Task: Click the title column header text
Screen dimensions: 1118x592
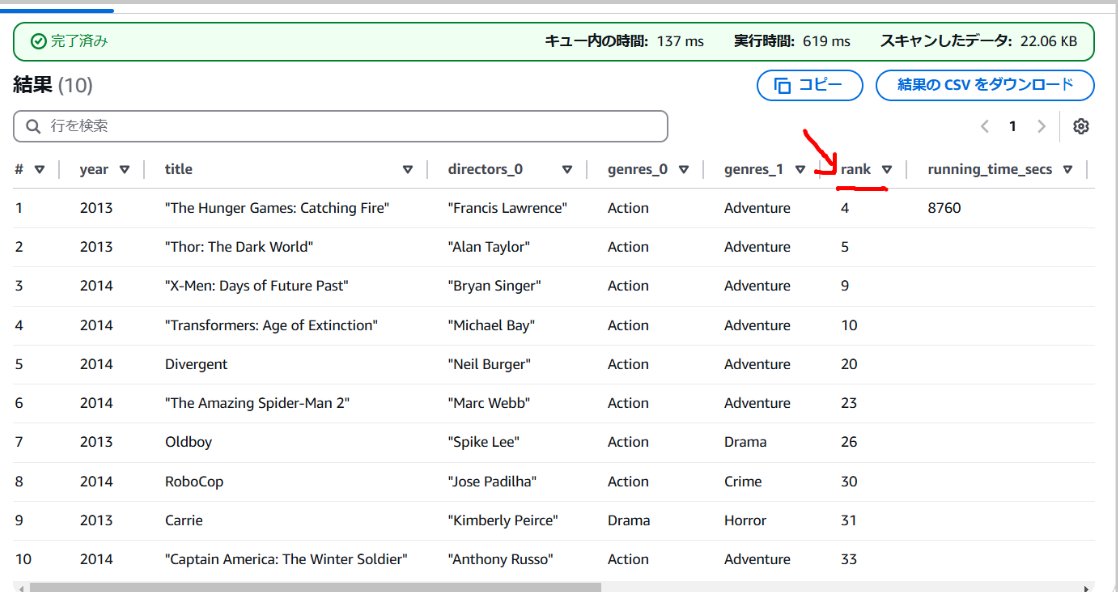Action: pos(178,170)
